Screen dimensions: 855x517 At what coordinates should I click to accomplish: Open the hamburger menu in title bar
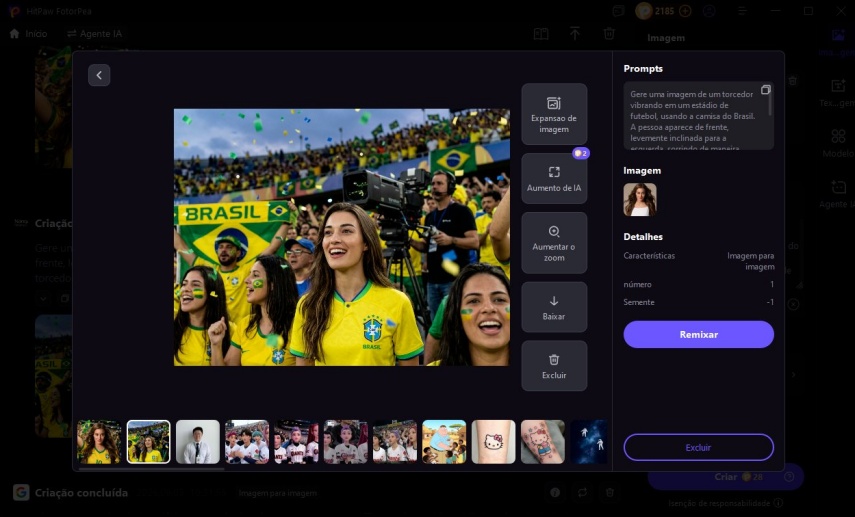742,11
